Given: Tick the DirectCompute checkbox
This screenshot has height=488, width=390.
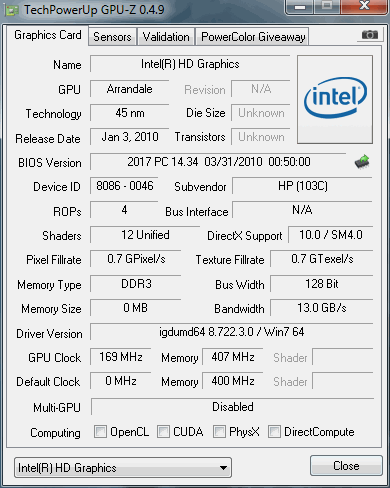Looking at the screenshot, I should click(274, 431).
